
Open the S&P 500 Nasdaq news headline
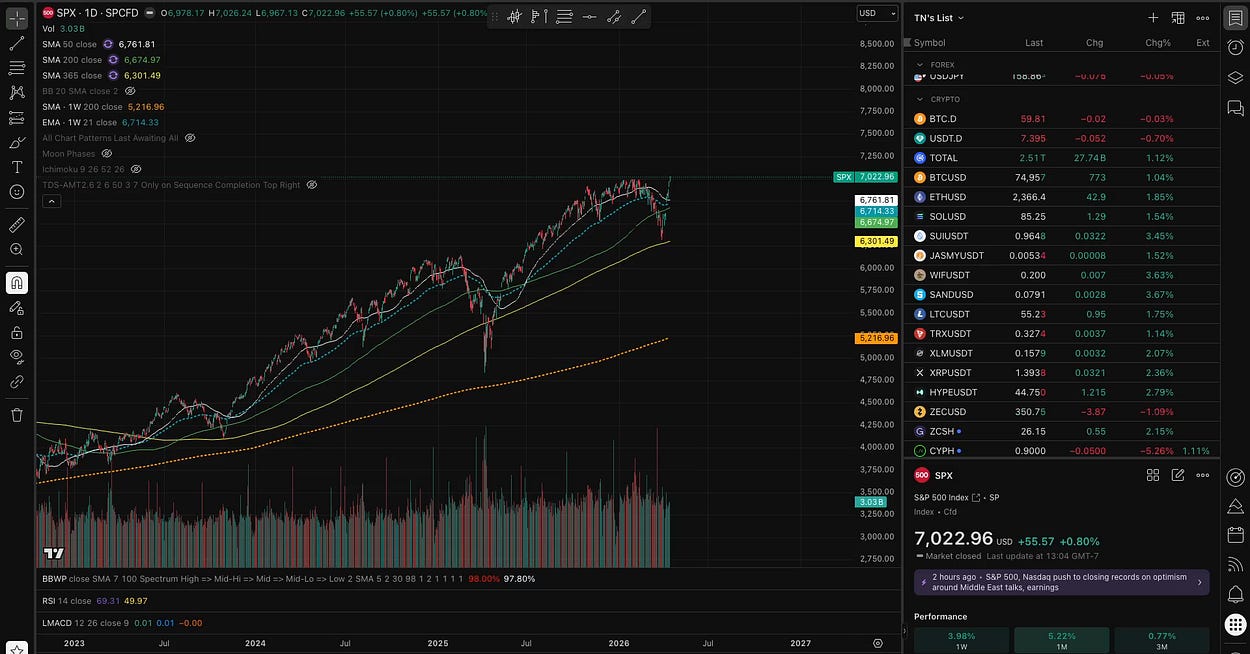coord(1060,582)
